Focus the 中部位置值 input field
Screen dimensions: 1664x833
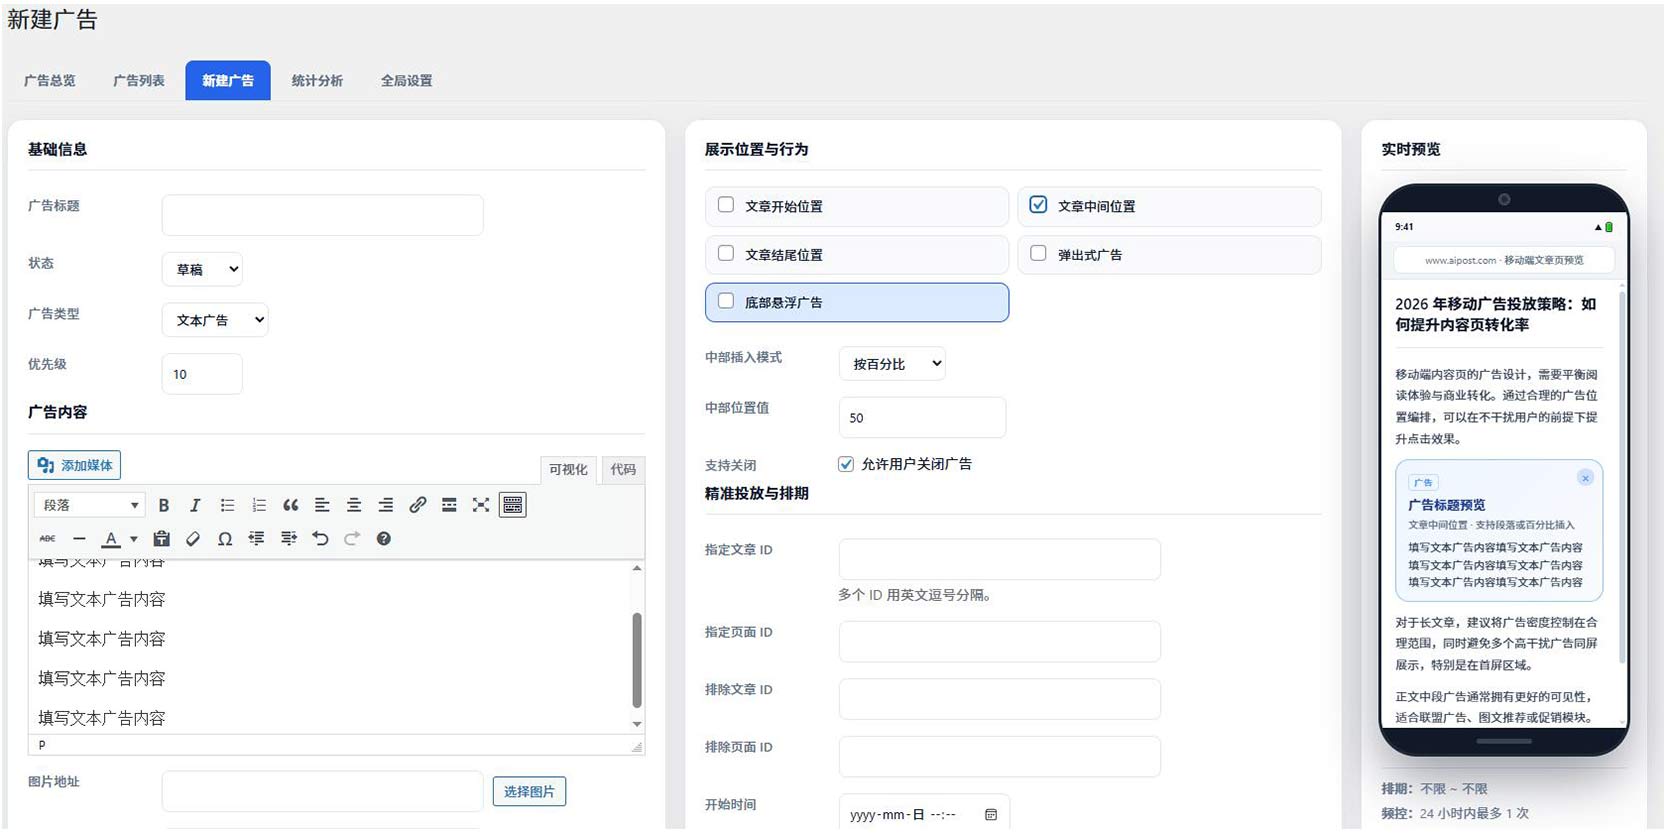(922, 417)
